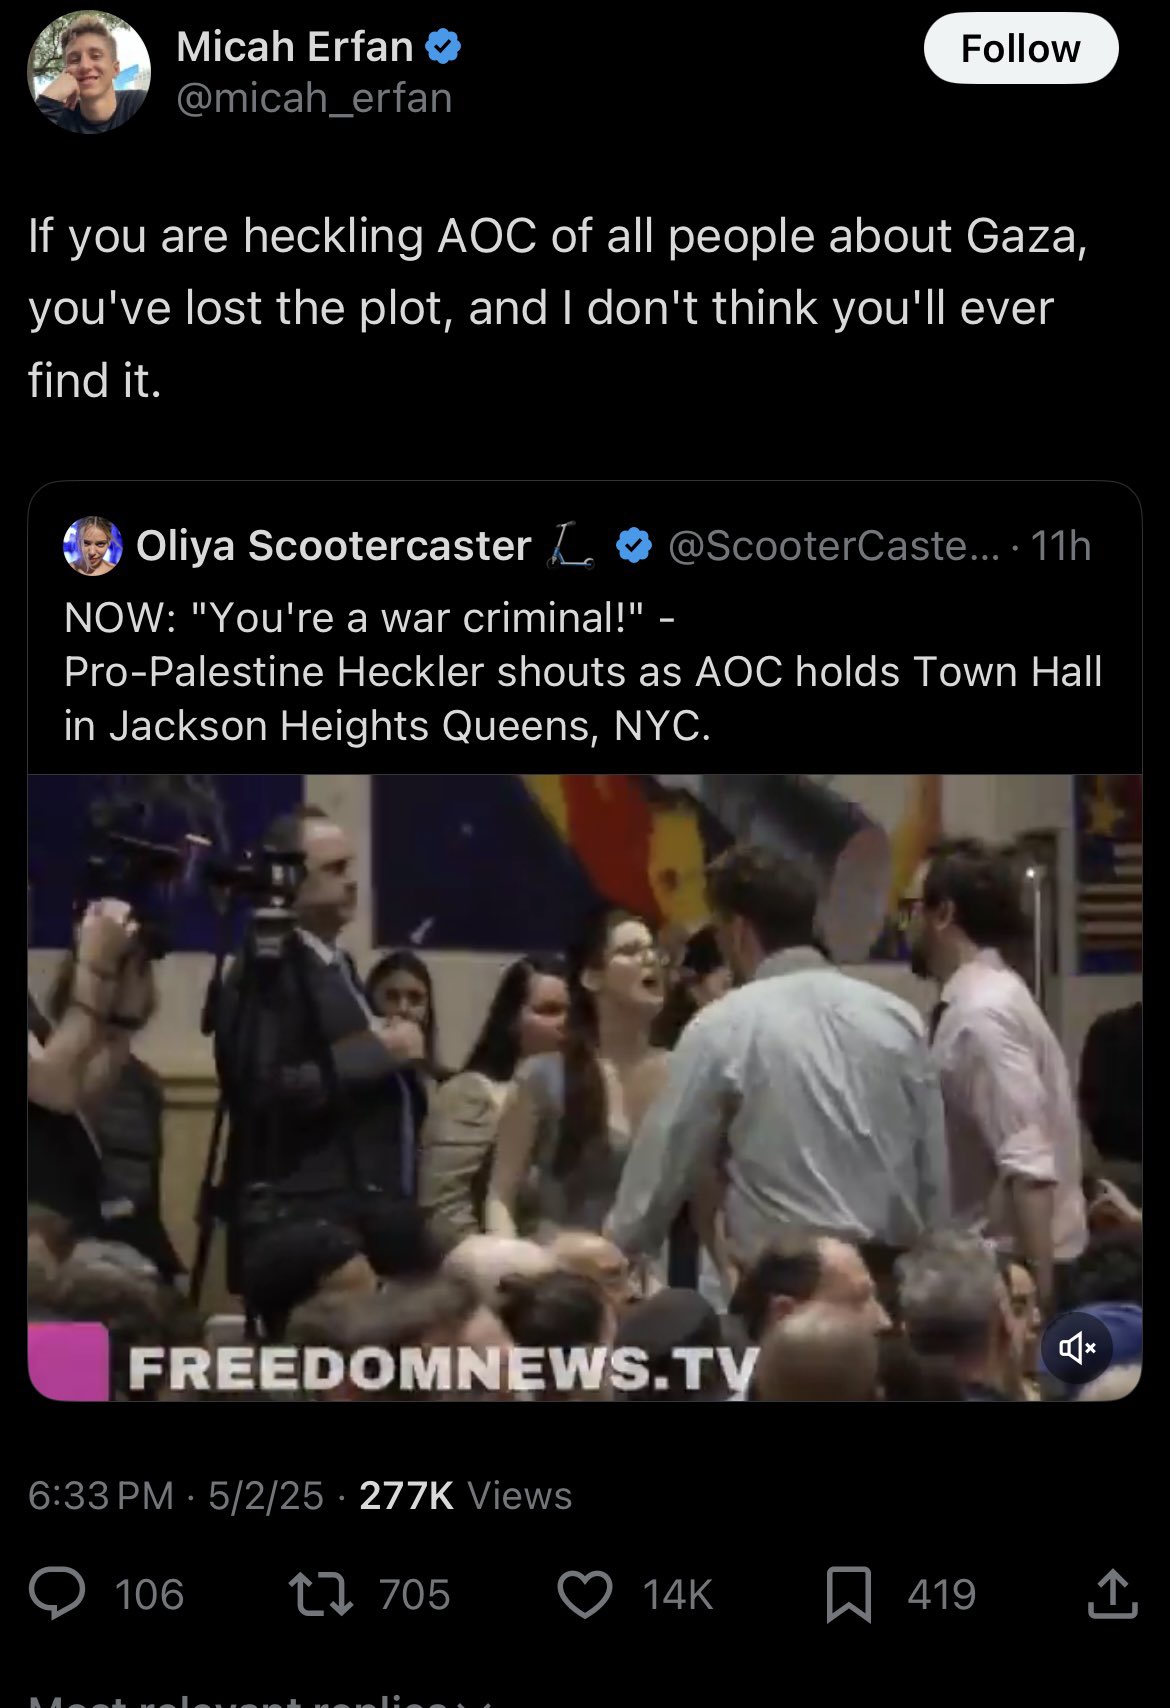
Task: Open the Micah Erfan display name
Action: pyautogui.click(x=295, y=47)
